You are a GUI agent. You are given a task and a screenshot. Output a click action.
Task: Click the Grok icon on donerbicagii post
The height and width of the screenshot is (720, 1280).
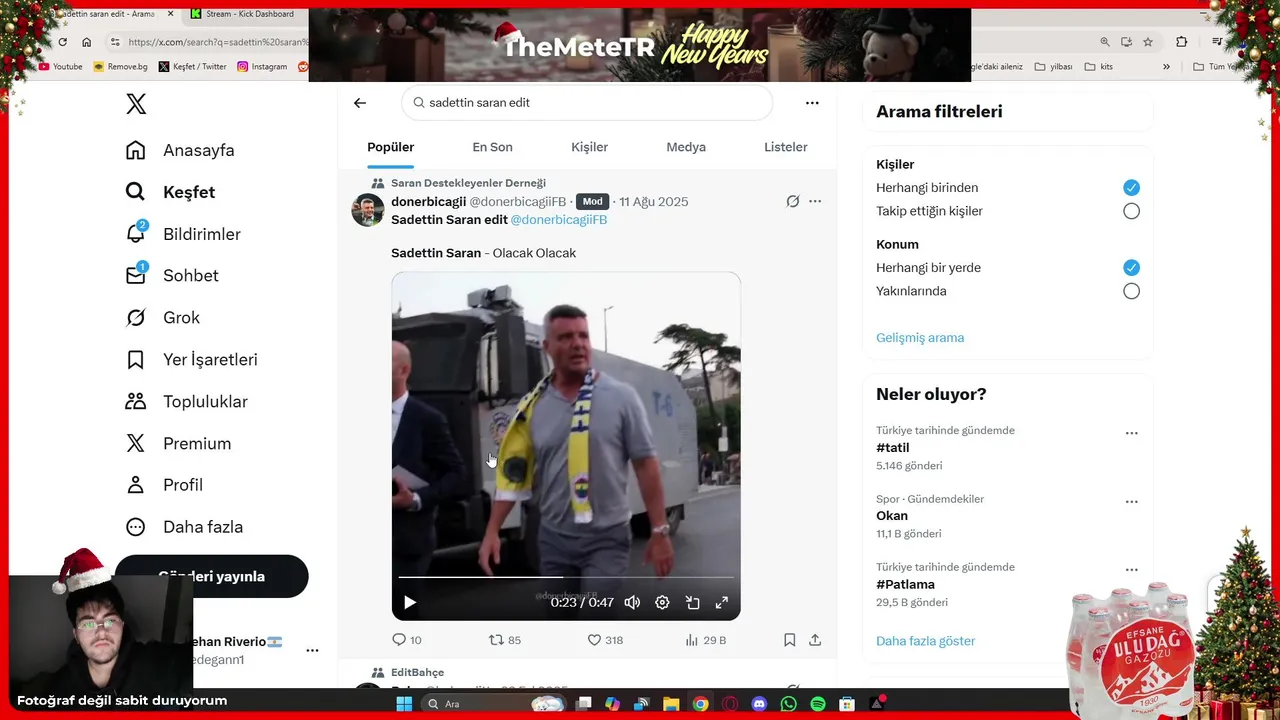click(792, 202)
